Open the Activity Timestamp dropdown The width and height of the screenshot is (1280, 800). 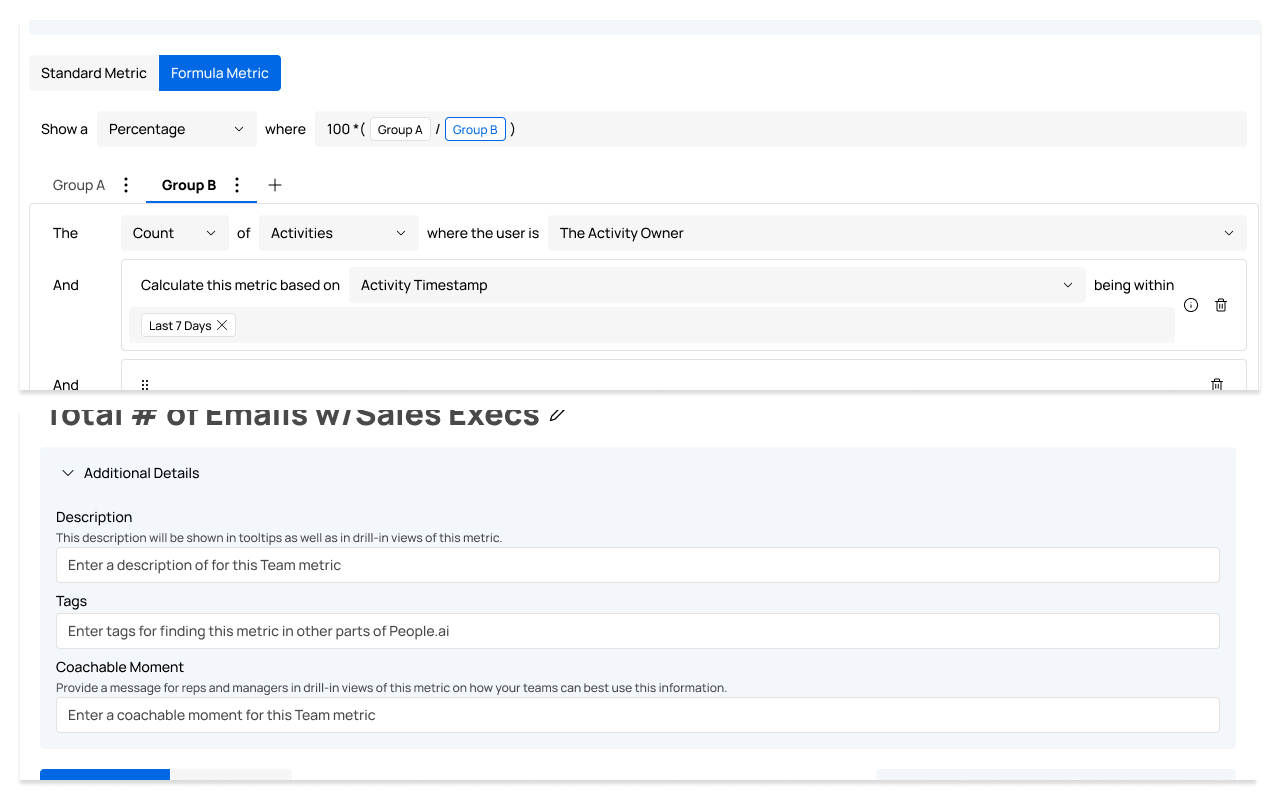716,285
